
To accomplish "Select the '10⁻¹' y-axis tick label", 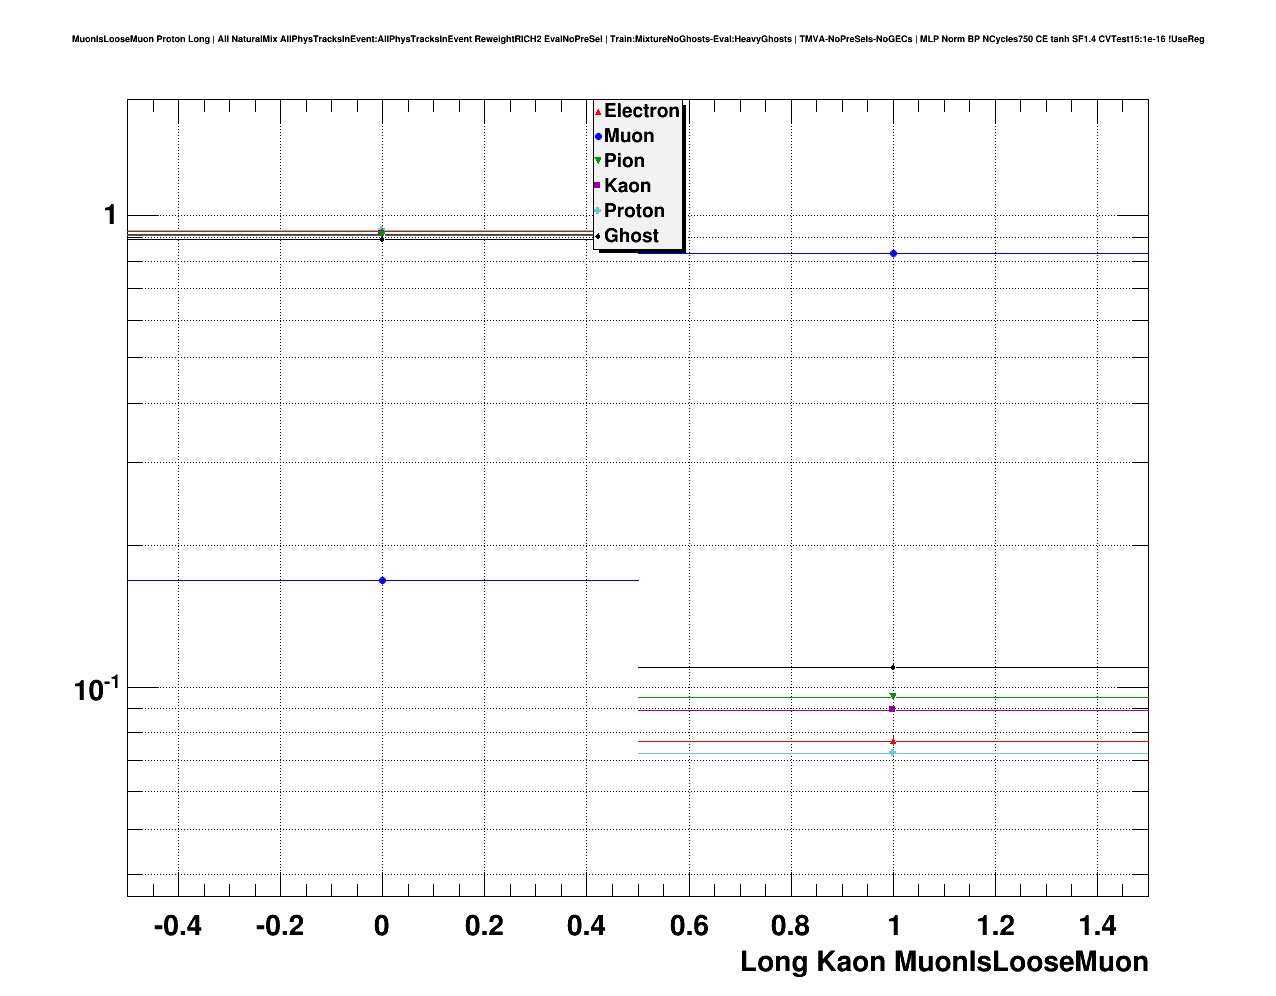I will (x=96, y=689).
